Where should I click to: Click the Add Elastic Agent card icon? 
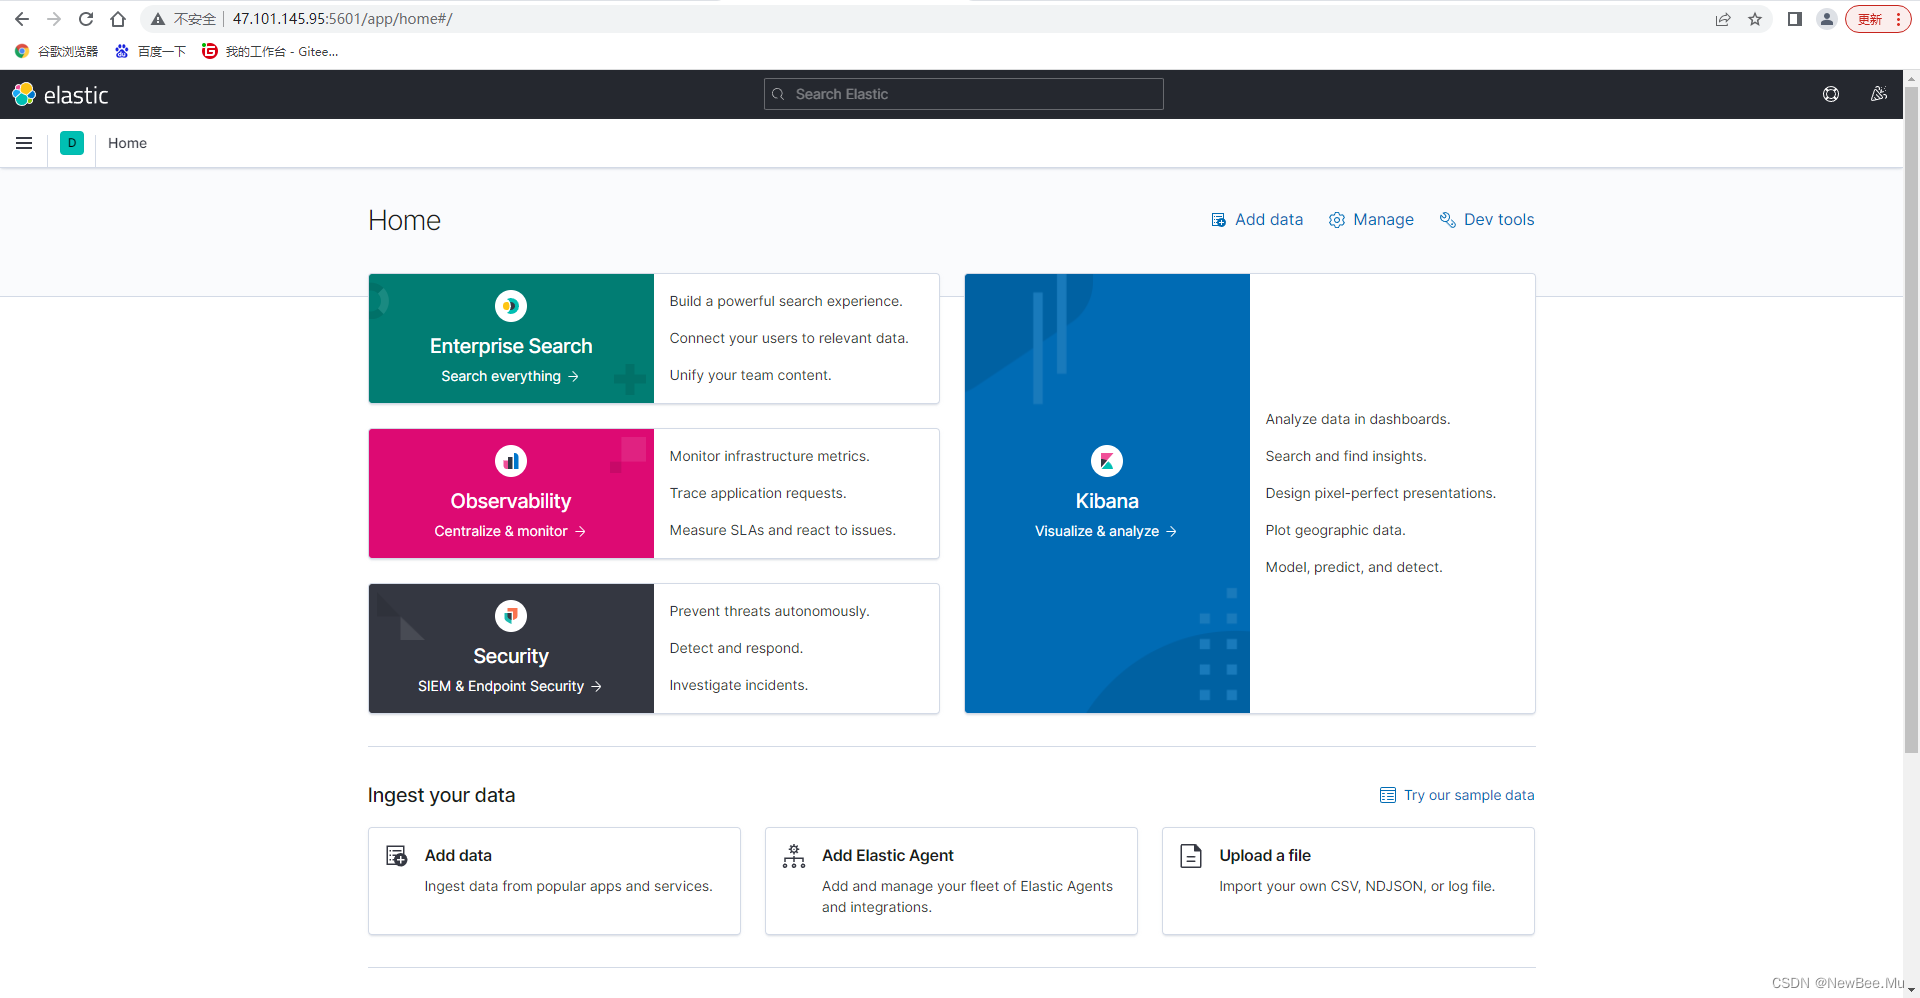794,856
